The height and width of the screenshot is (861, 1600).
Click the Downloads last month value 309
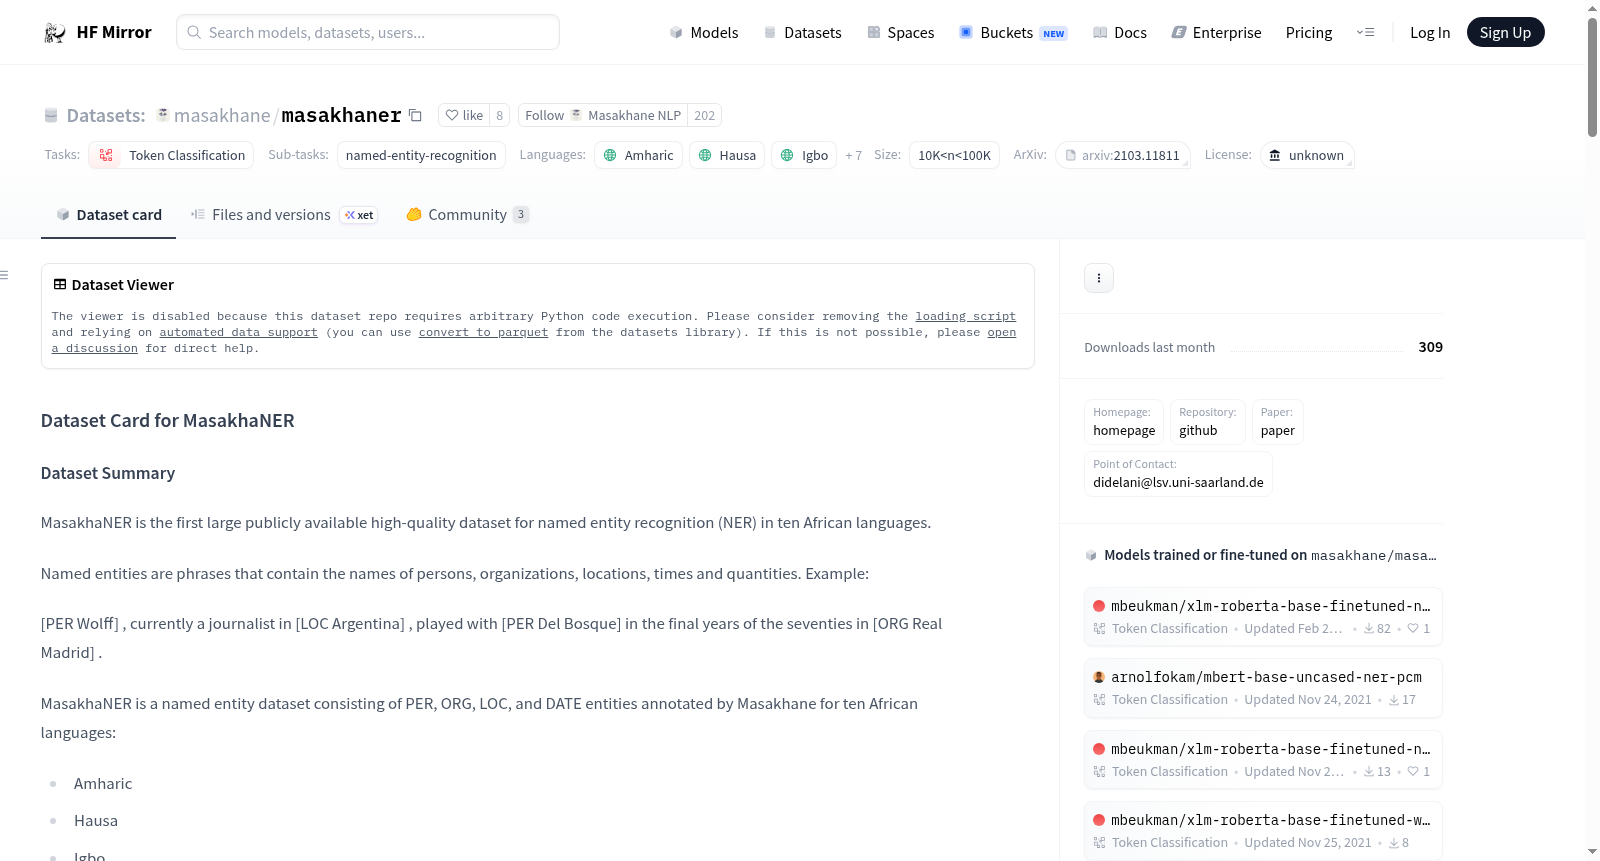(x=1431, y=347)
